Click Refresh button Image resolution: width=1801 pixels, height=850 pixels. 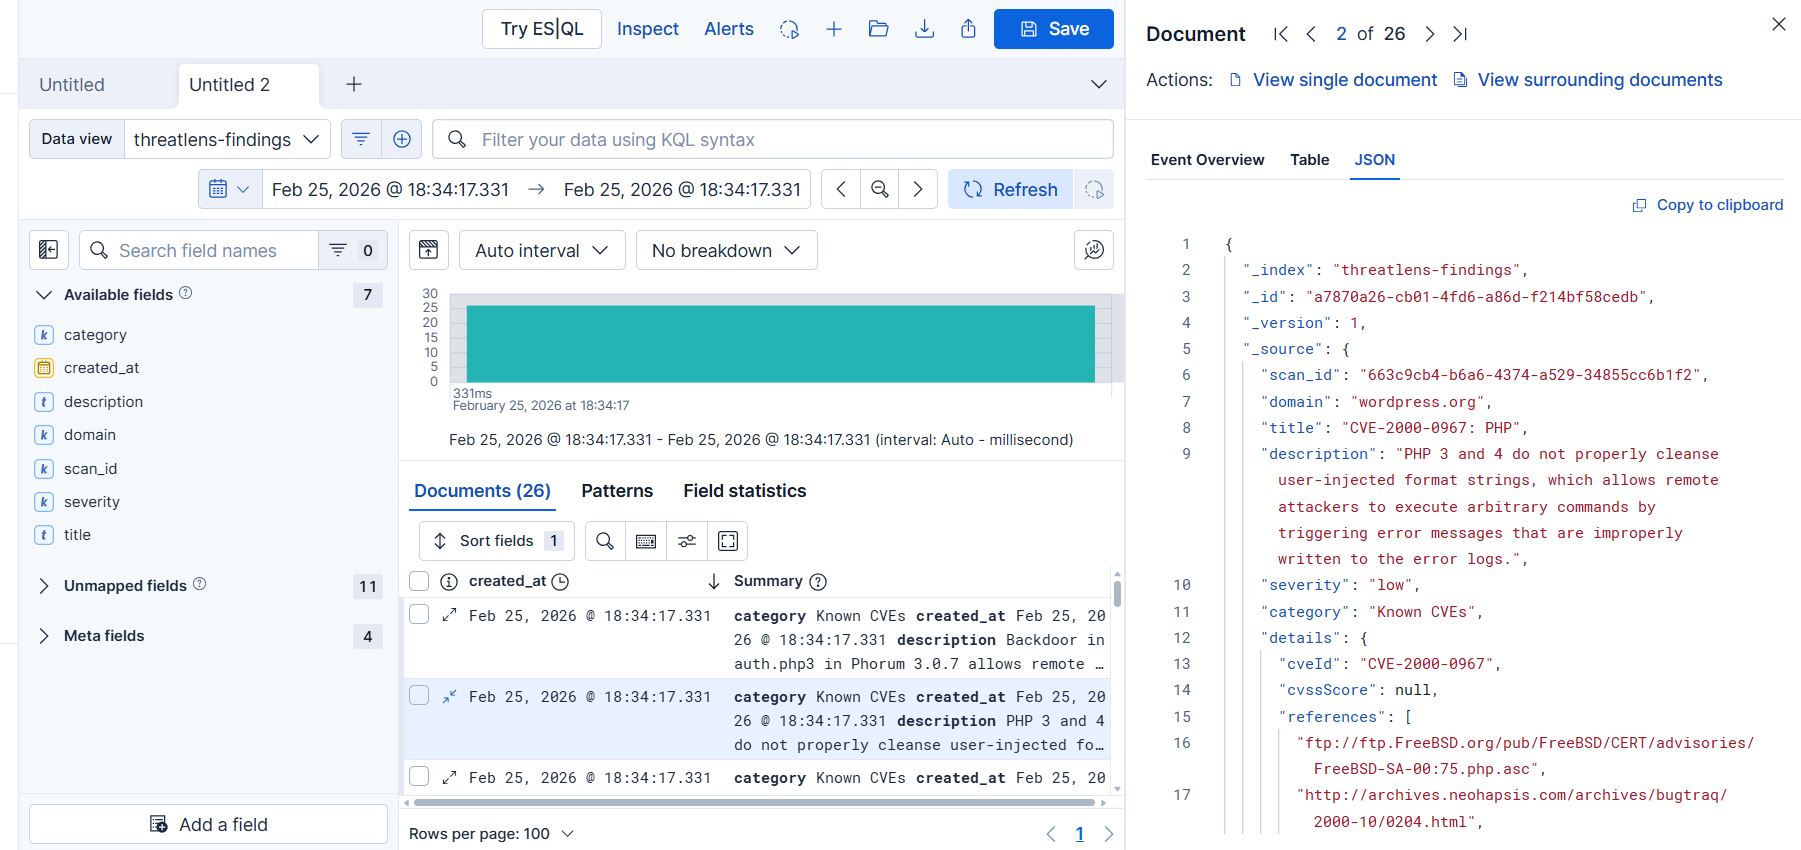1010,189
